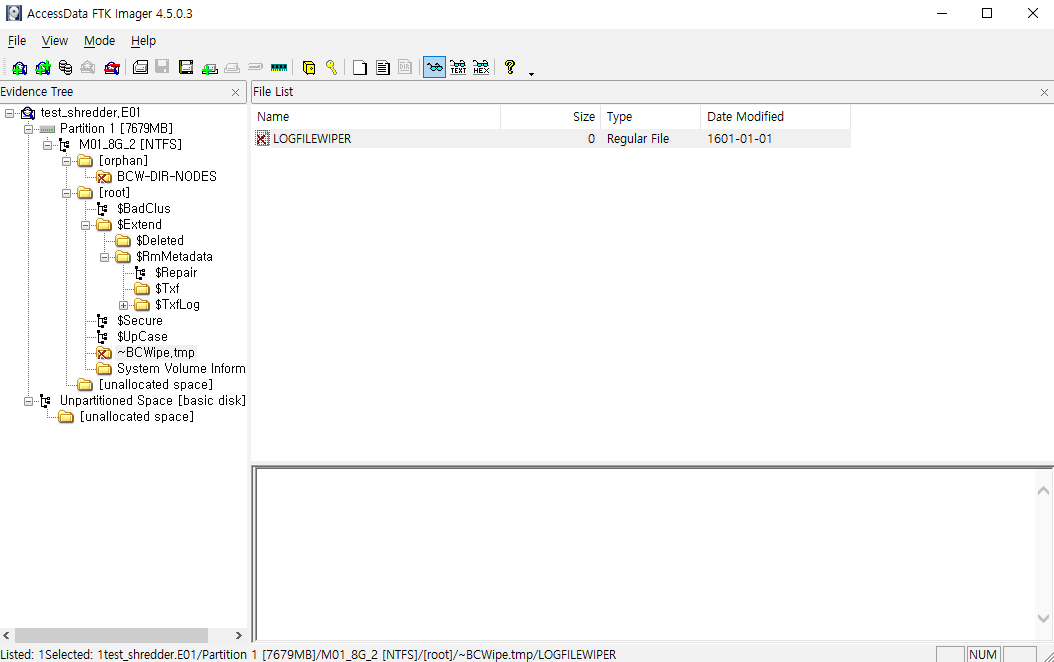Sort file list by Type column
Viewport: 1054px width, 662px height.
tap(650, 117)
